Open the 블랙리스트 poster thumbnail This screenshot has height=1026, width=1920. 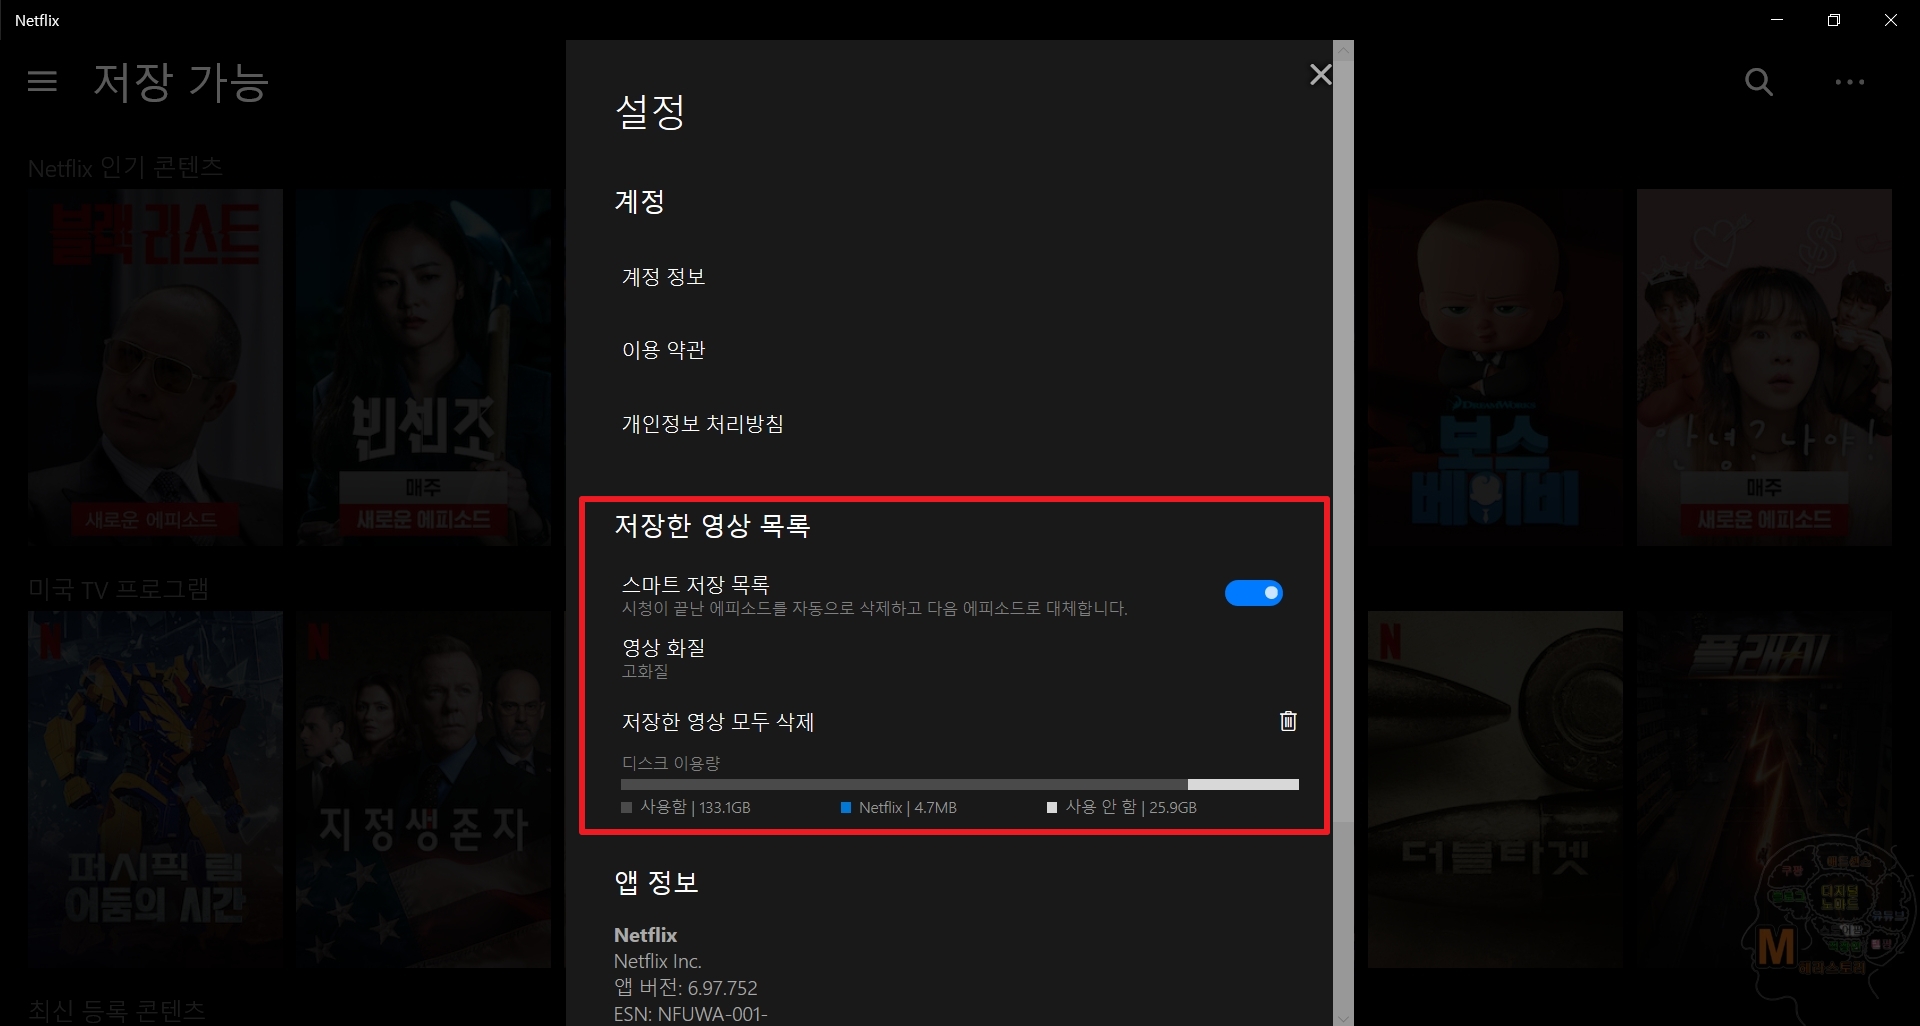point(155,368)
